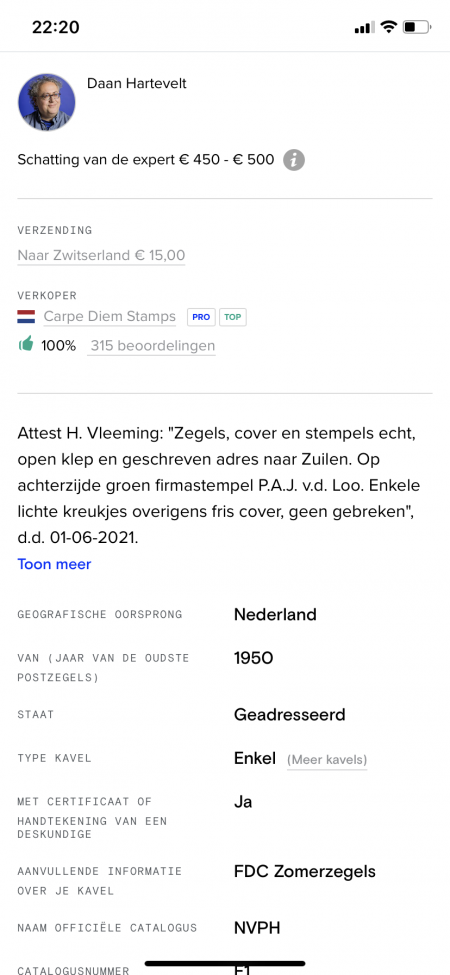Tap the green thumbs-up rating icon
Image resolution: width=450 pixels, height=975 pixels.
[x=25, y=344]
